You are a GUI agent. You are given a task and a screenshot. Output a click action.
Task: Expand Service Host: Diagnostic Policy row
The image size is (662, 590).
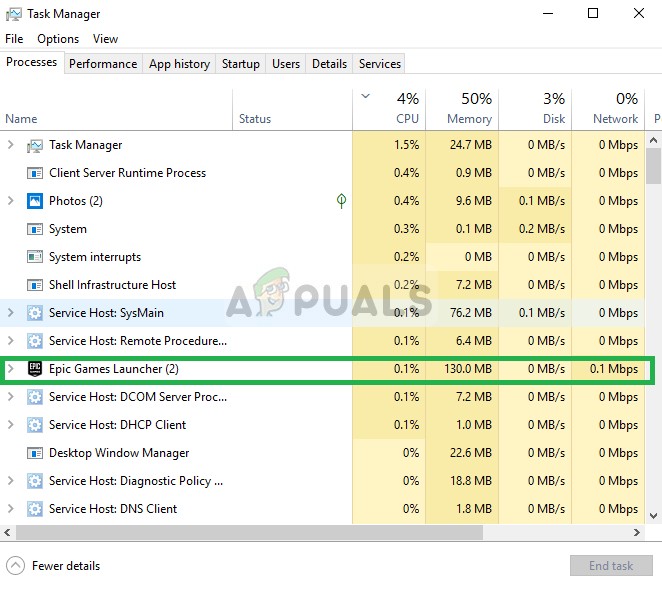pyautogui.click(x=11, y=481)
